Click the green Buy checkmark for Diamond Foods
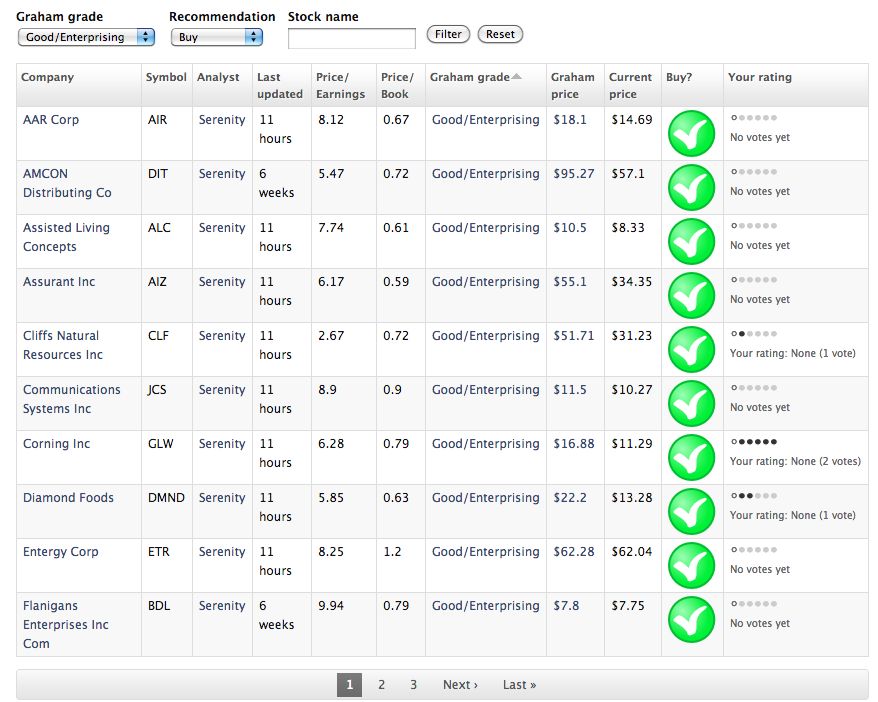 [691, 512]
